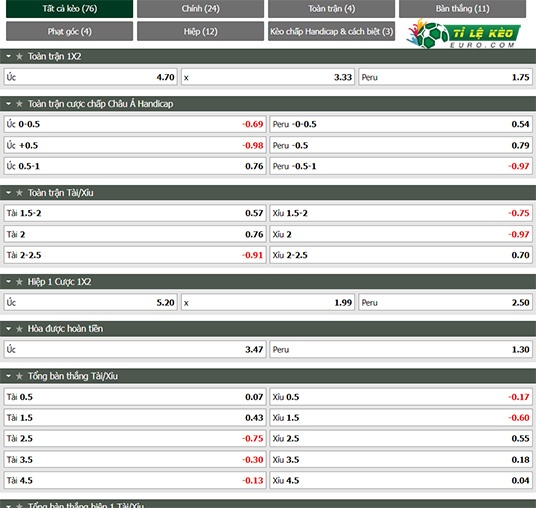Select handicap Peru -0-0.5 at 0.54
The width and height of the screenshot is (536, 508).
point(401,124)
